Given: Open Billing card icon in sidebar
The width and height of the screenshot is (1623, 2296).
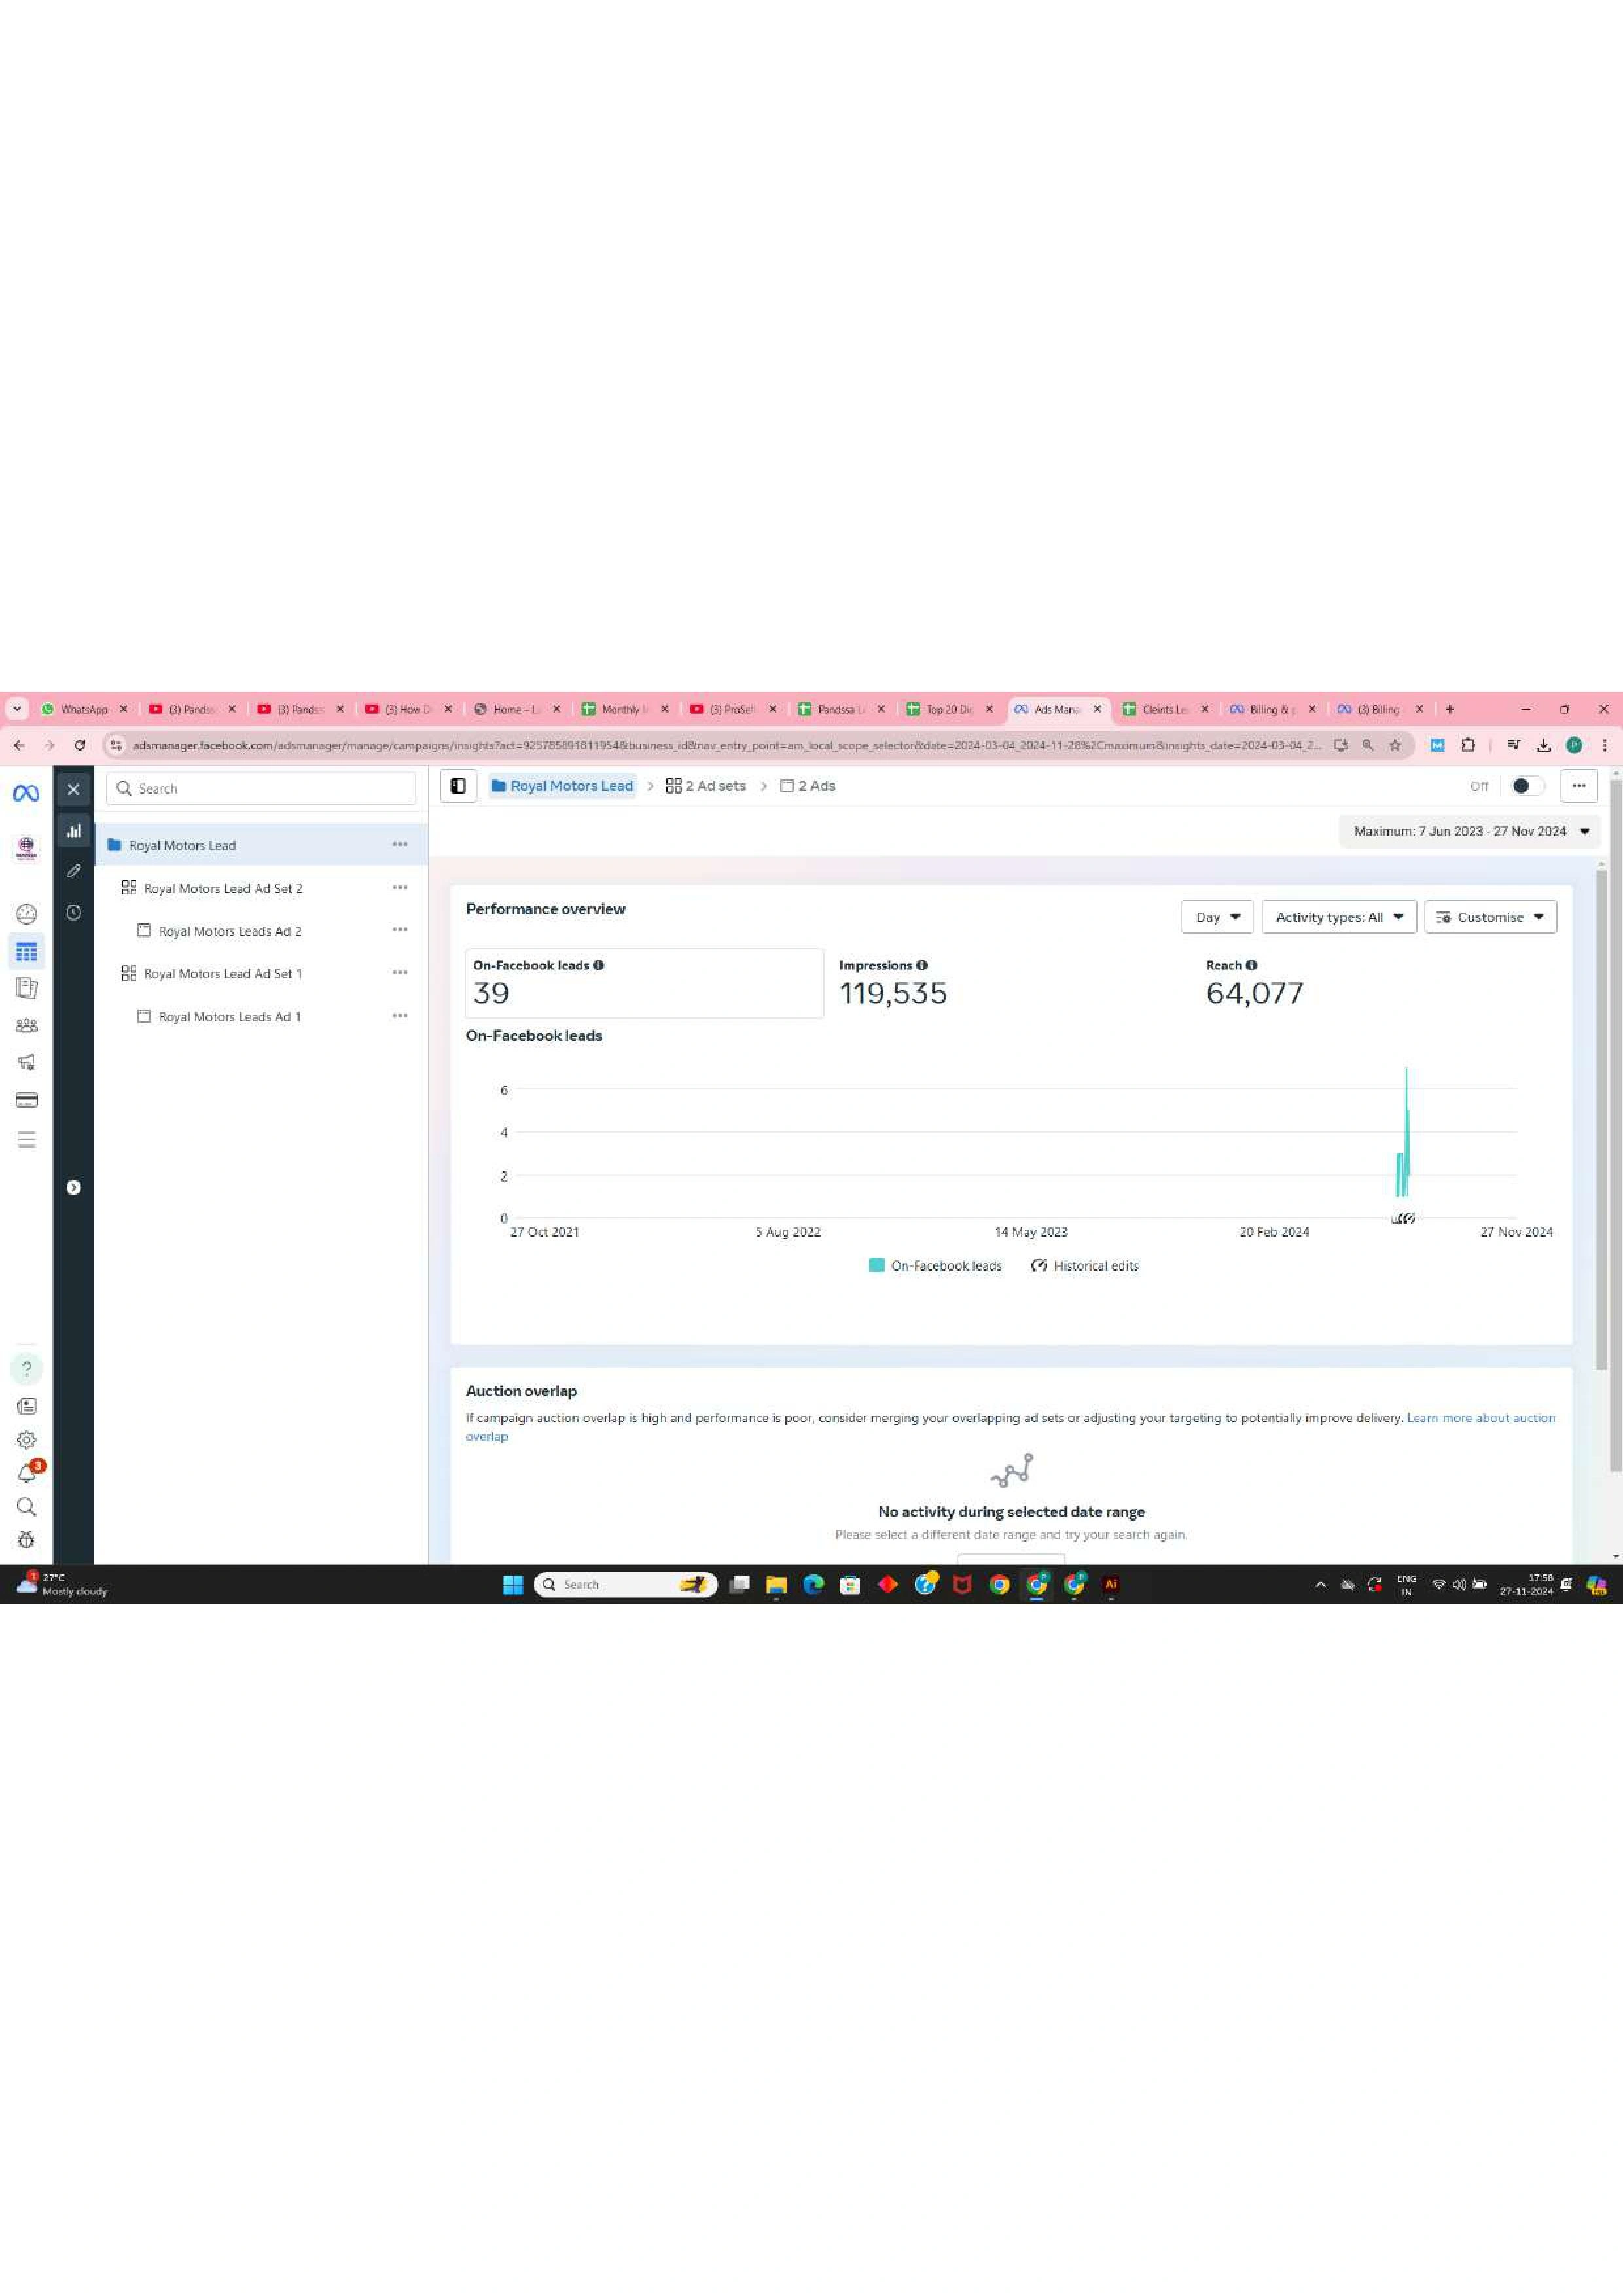Looking at the screenshot, I should [x=27, y=1100].
